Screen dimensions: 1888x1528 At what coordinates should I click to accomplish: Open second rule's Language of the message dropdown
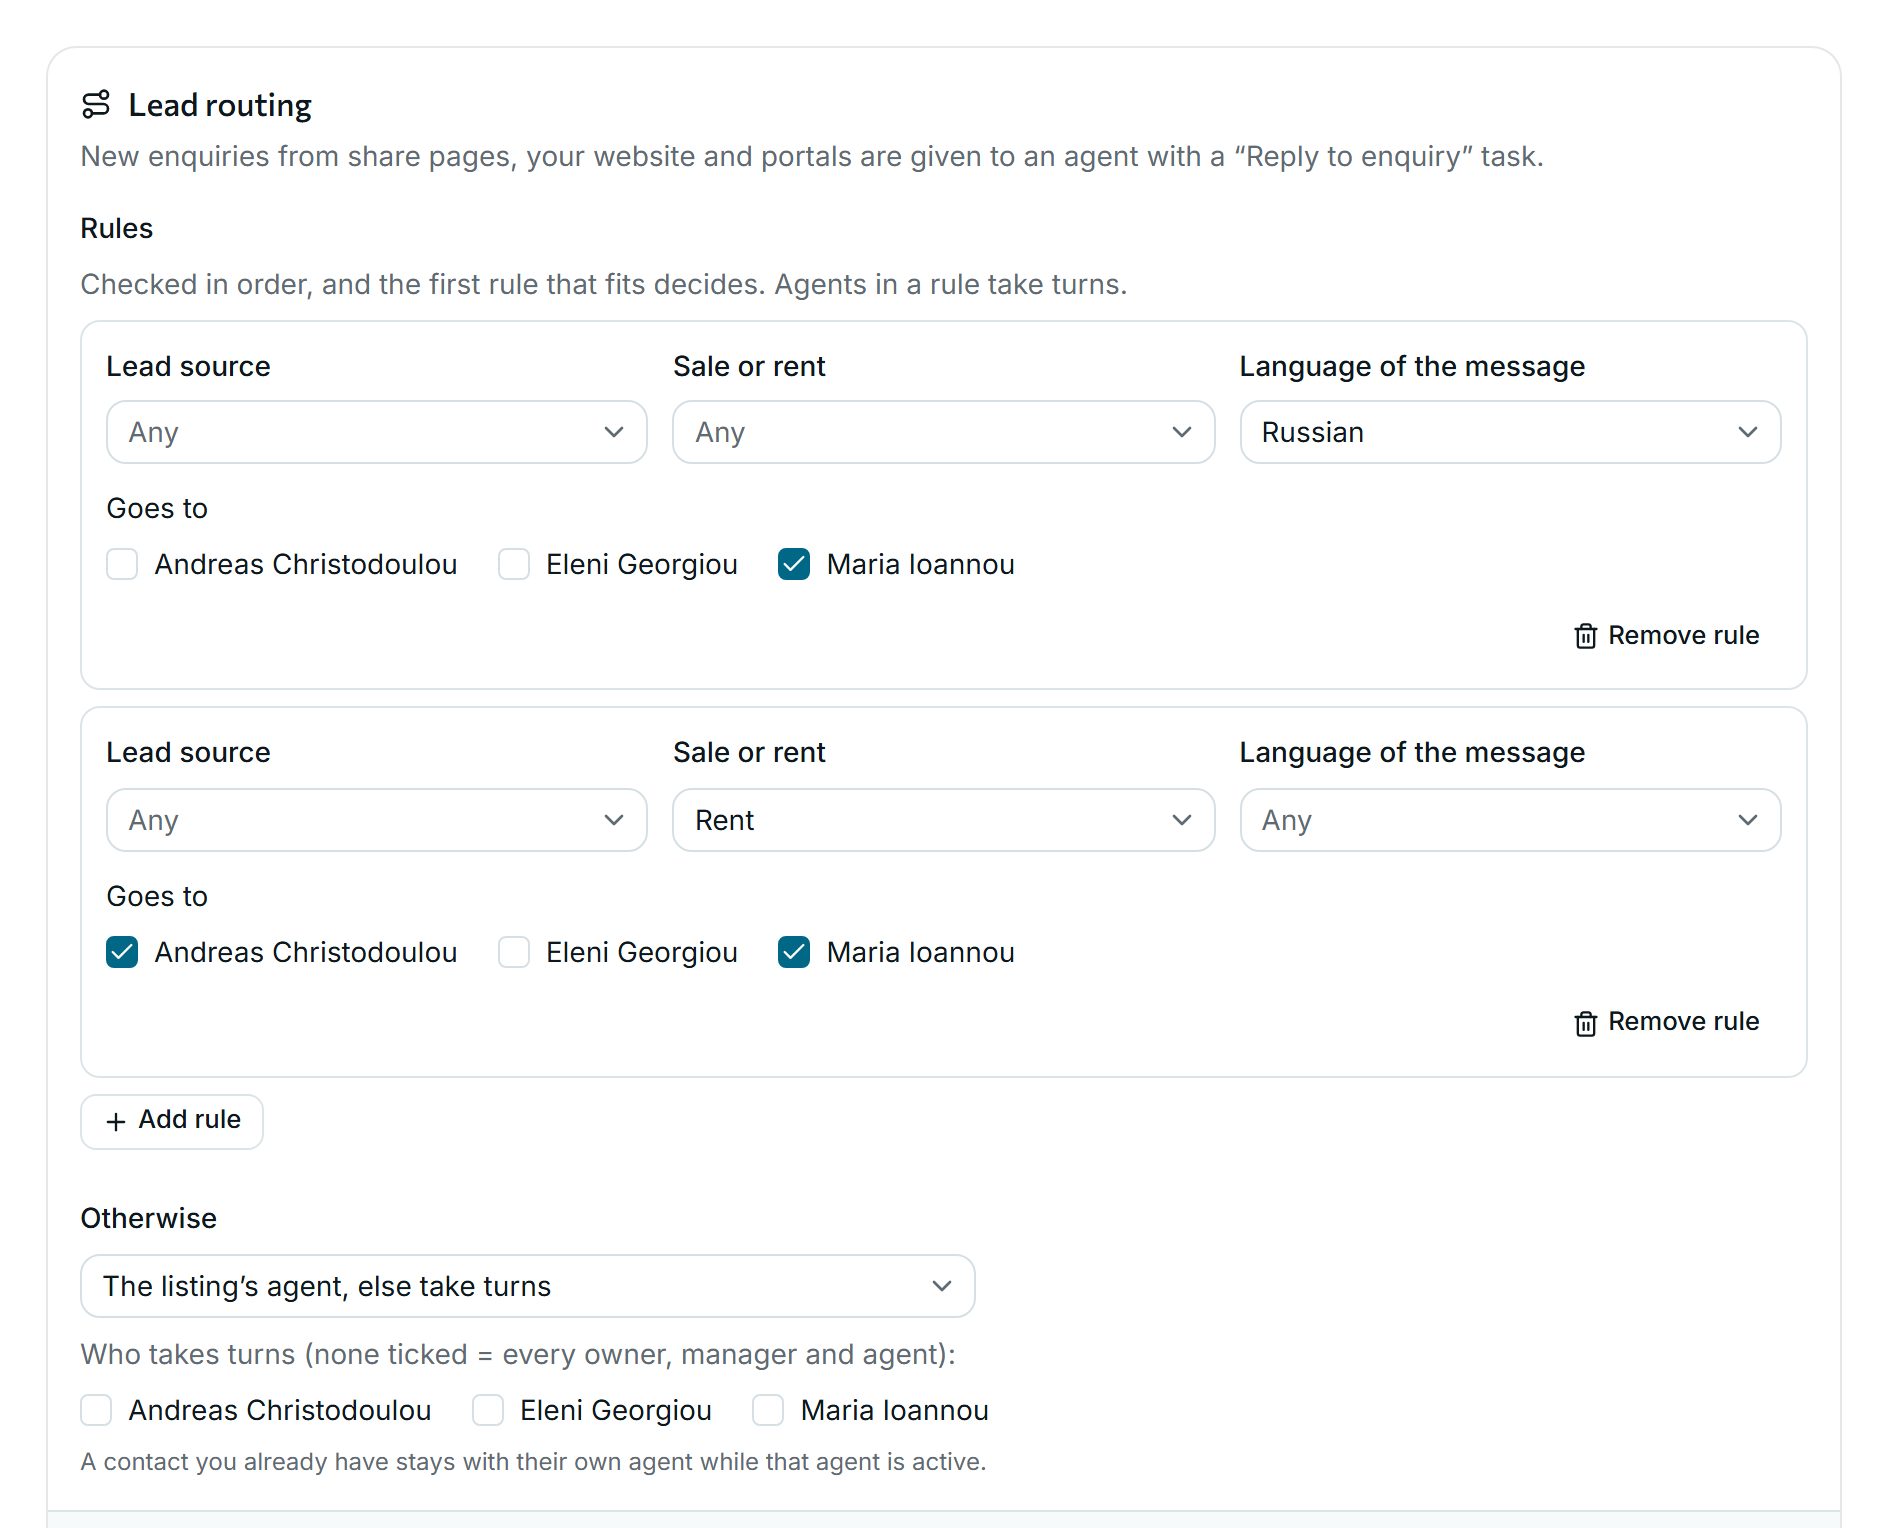tap(1510, 820)
